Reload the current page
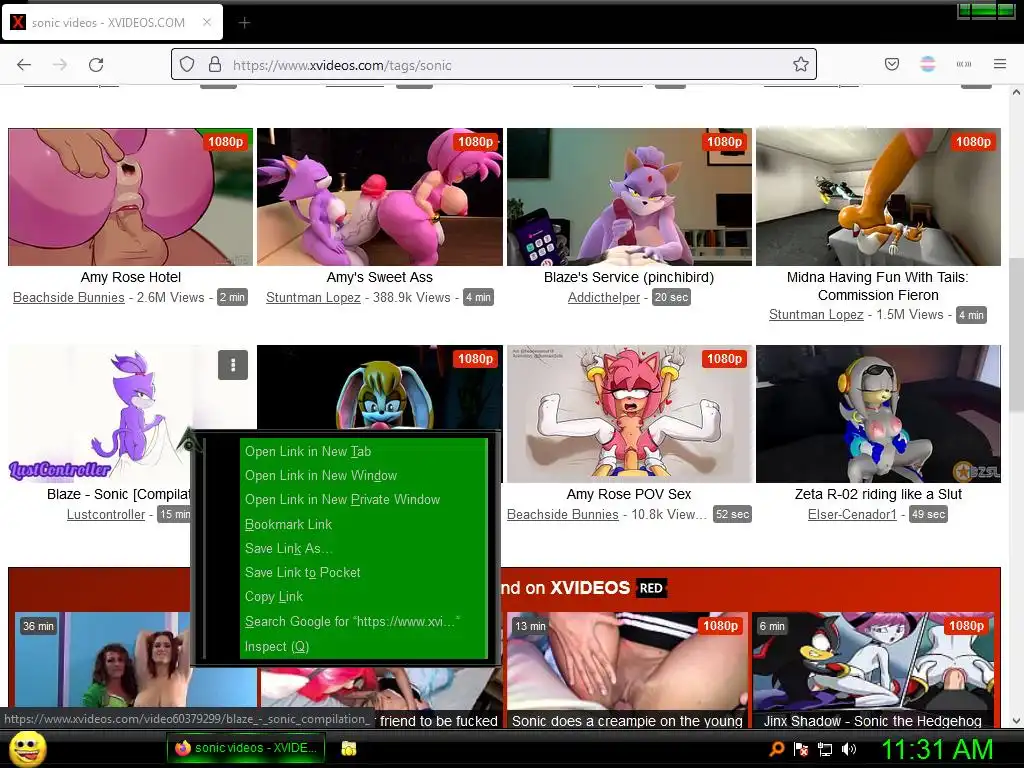Image resolution: width=1024 pixels, height=768 pixels. tap(96, 65)
